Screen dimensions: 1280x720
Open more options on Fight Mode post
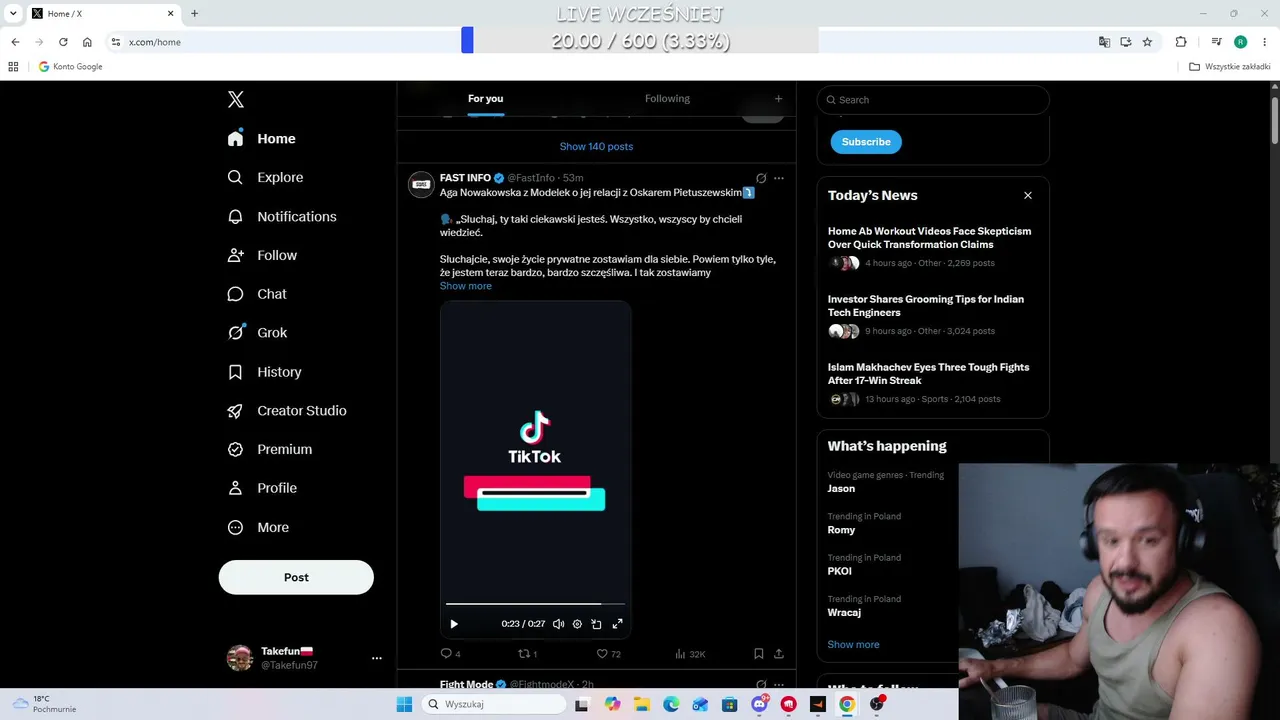(x=779, y=684)
